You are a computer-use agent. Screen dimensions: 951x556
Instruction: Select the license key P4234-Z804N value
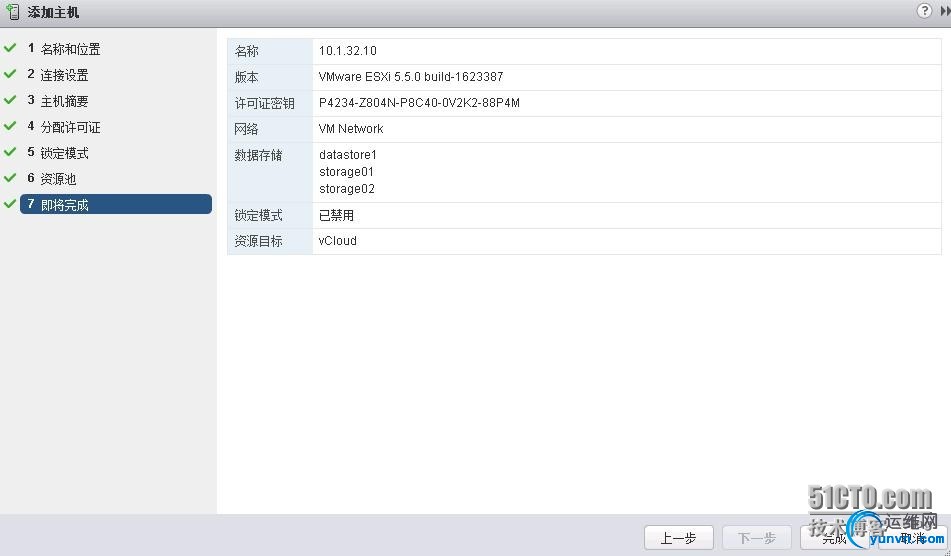coord(419,103)
